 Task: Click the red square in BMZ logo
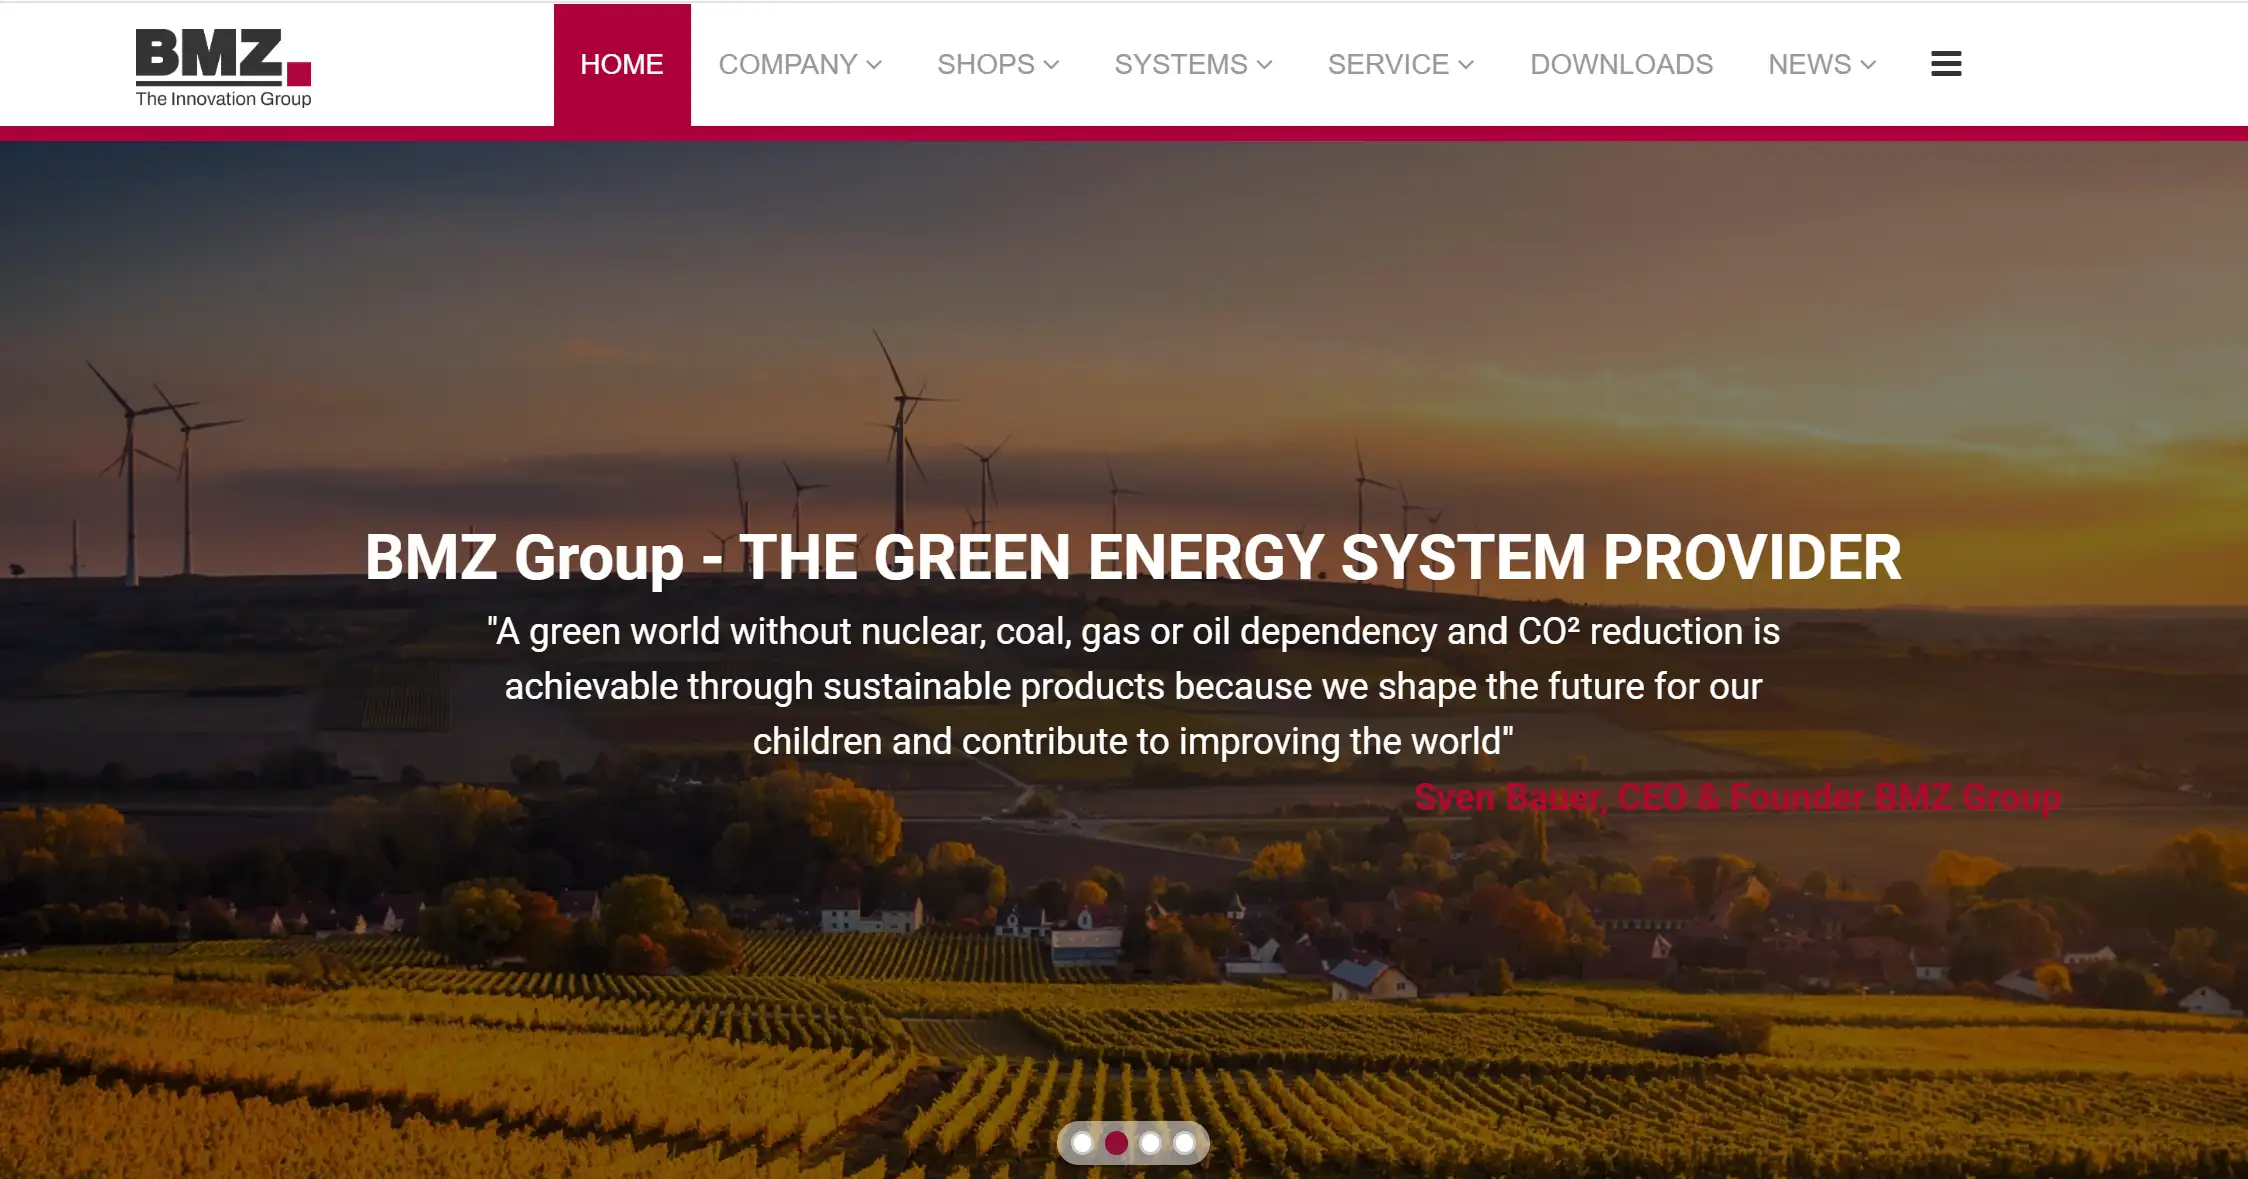pyautogui.click(x=299, y=74)
